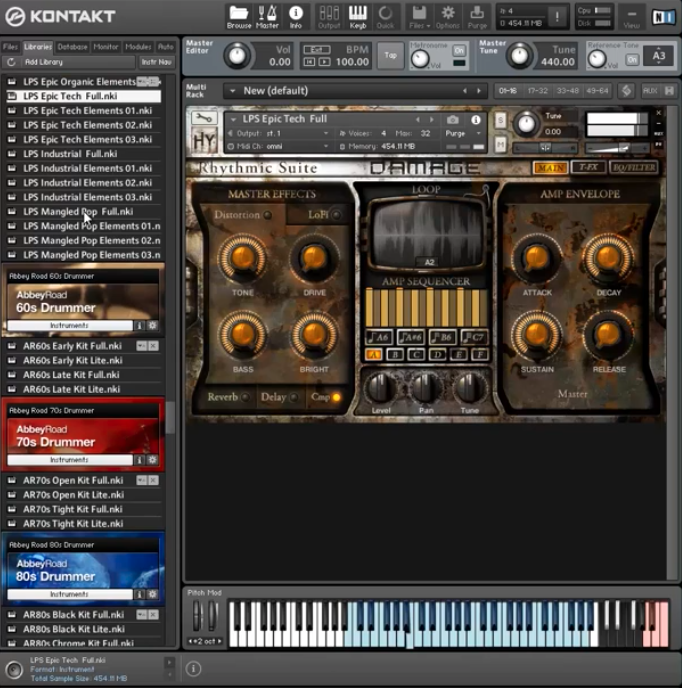Switch to the Monitor tab
This screenshot has width=682, height=688.
coord(106,47)
